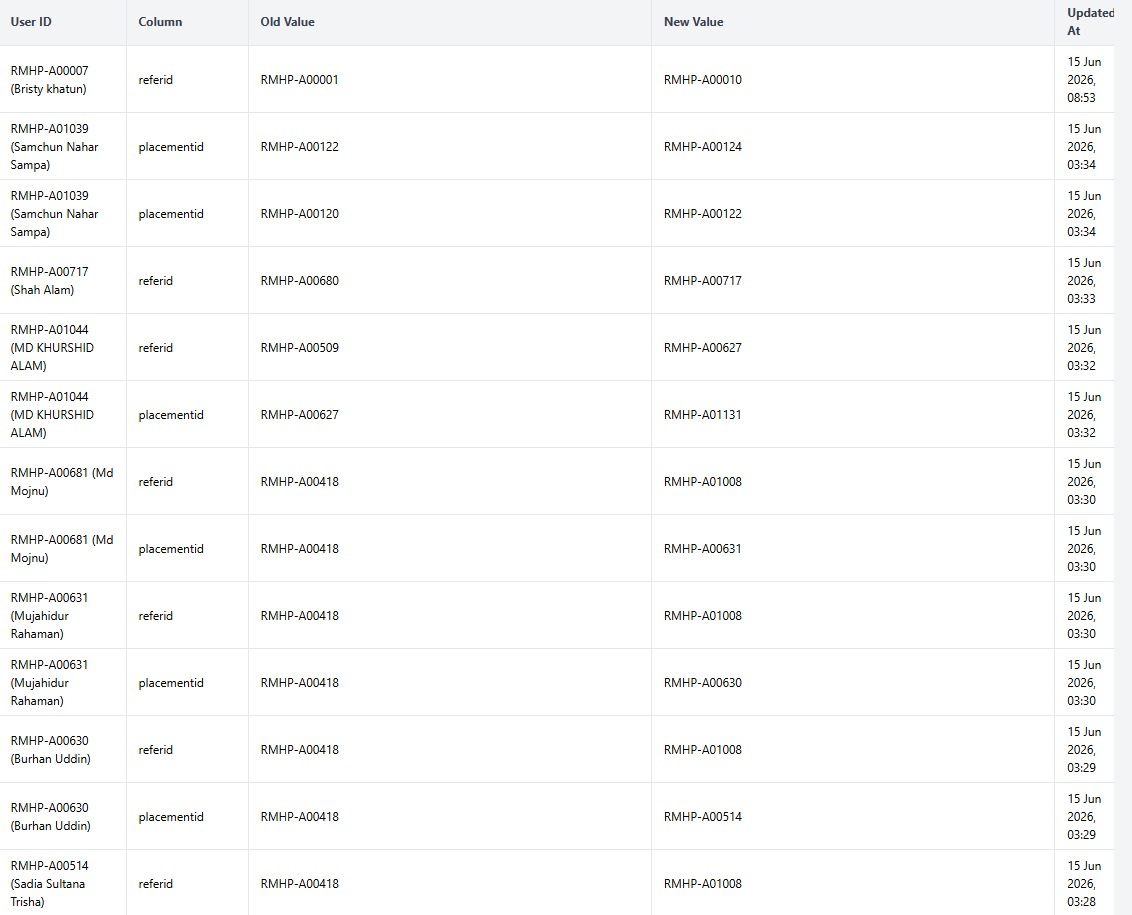Viewport: 1132px width, 915px height.
Task: Click new value RMHP-A00631
Action: [702, 548]
